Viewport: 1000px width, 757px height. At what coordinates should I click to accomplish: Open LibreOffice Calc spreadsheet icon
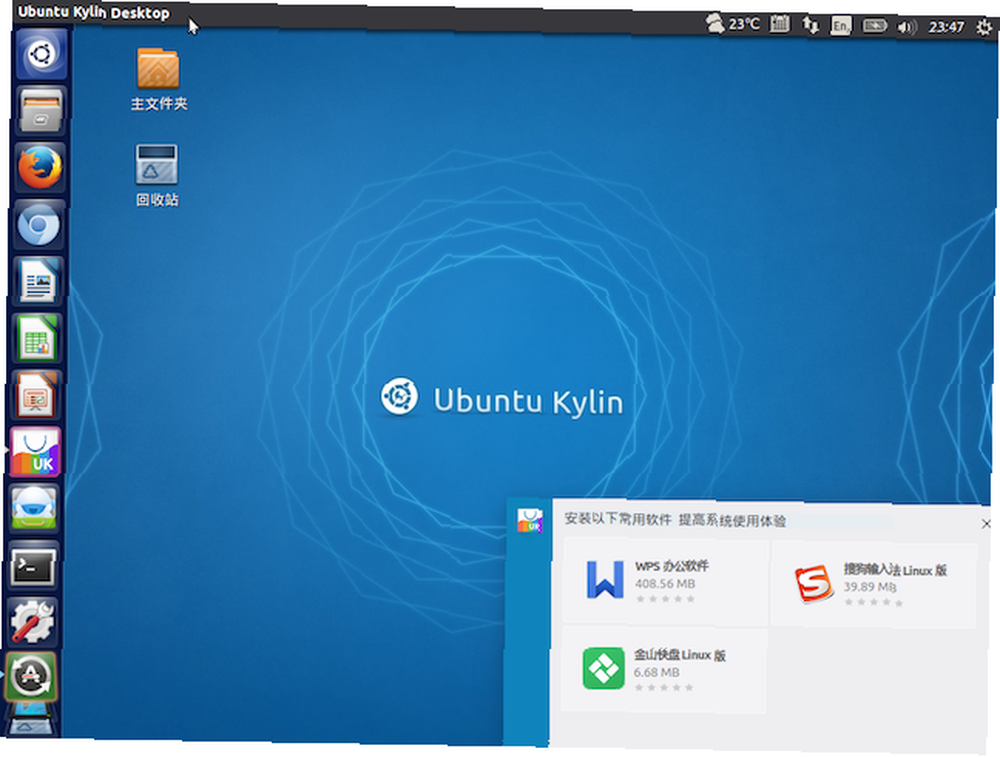pyautogui.click(x=37, y=338)
